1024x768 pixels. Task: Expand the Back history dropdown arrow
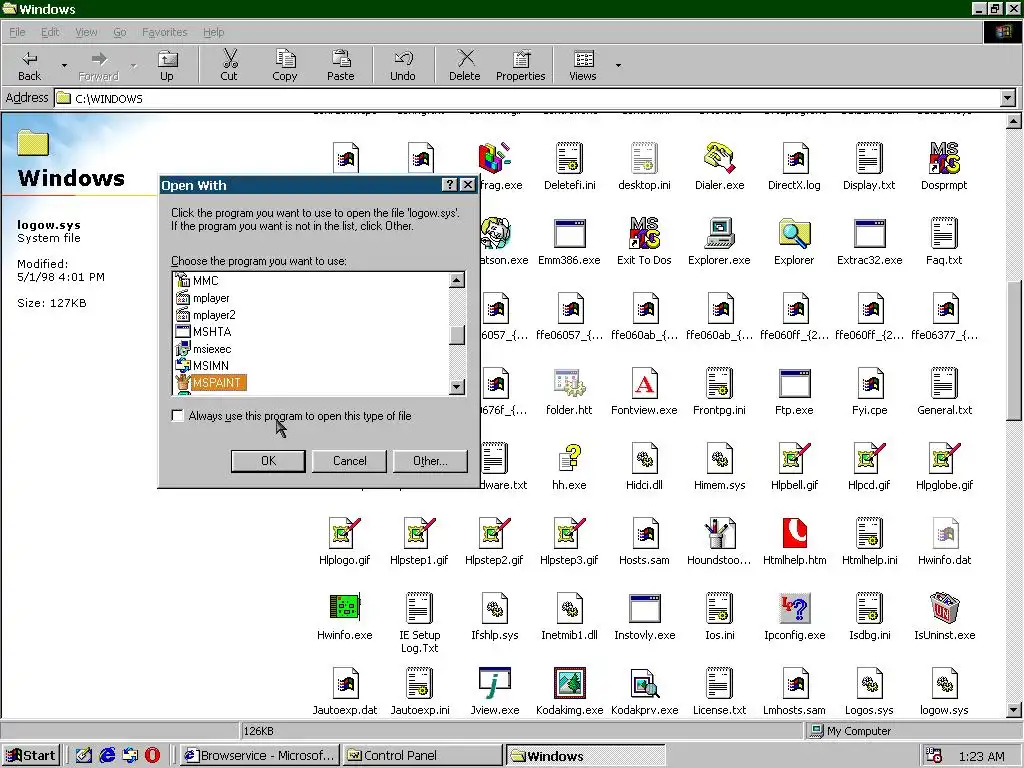[64, 65]
